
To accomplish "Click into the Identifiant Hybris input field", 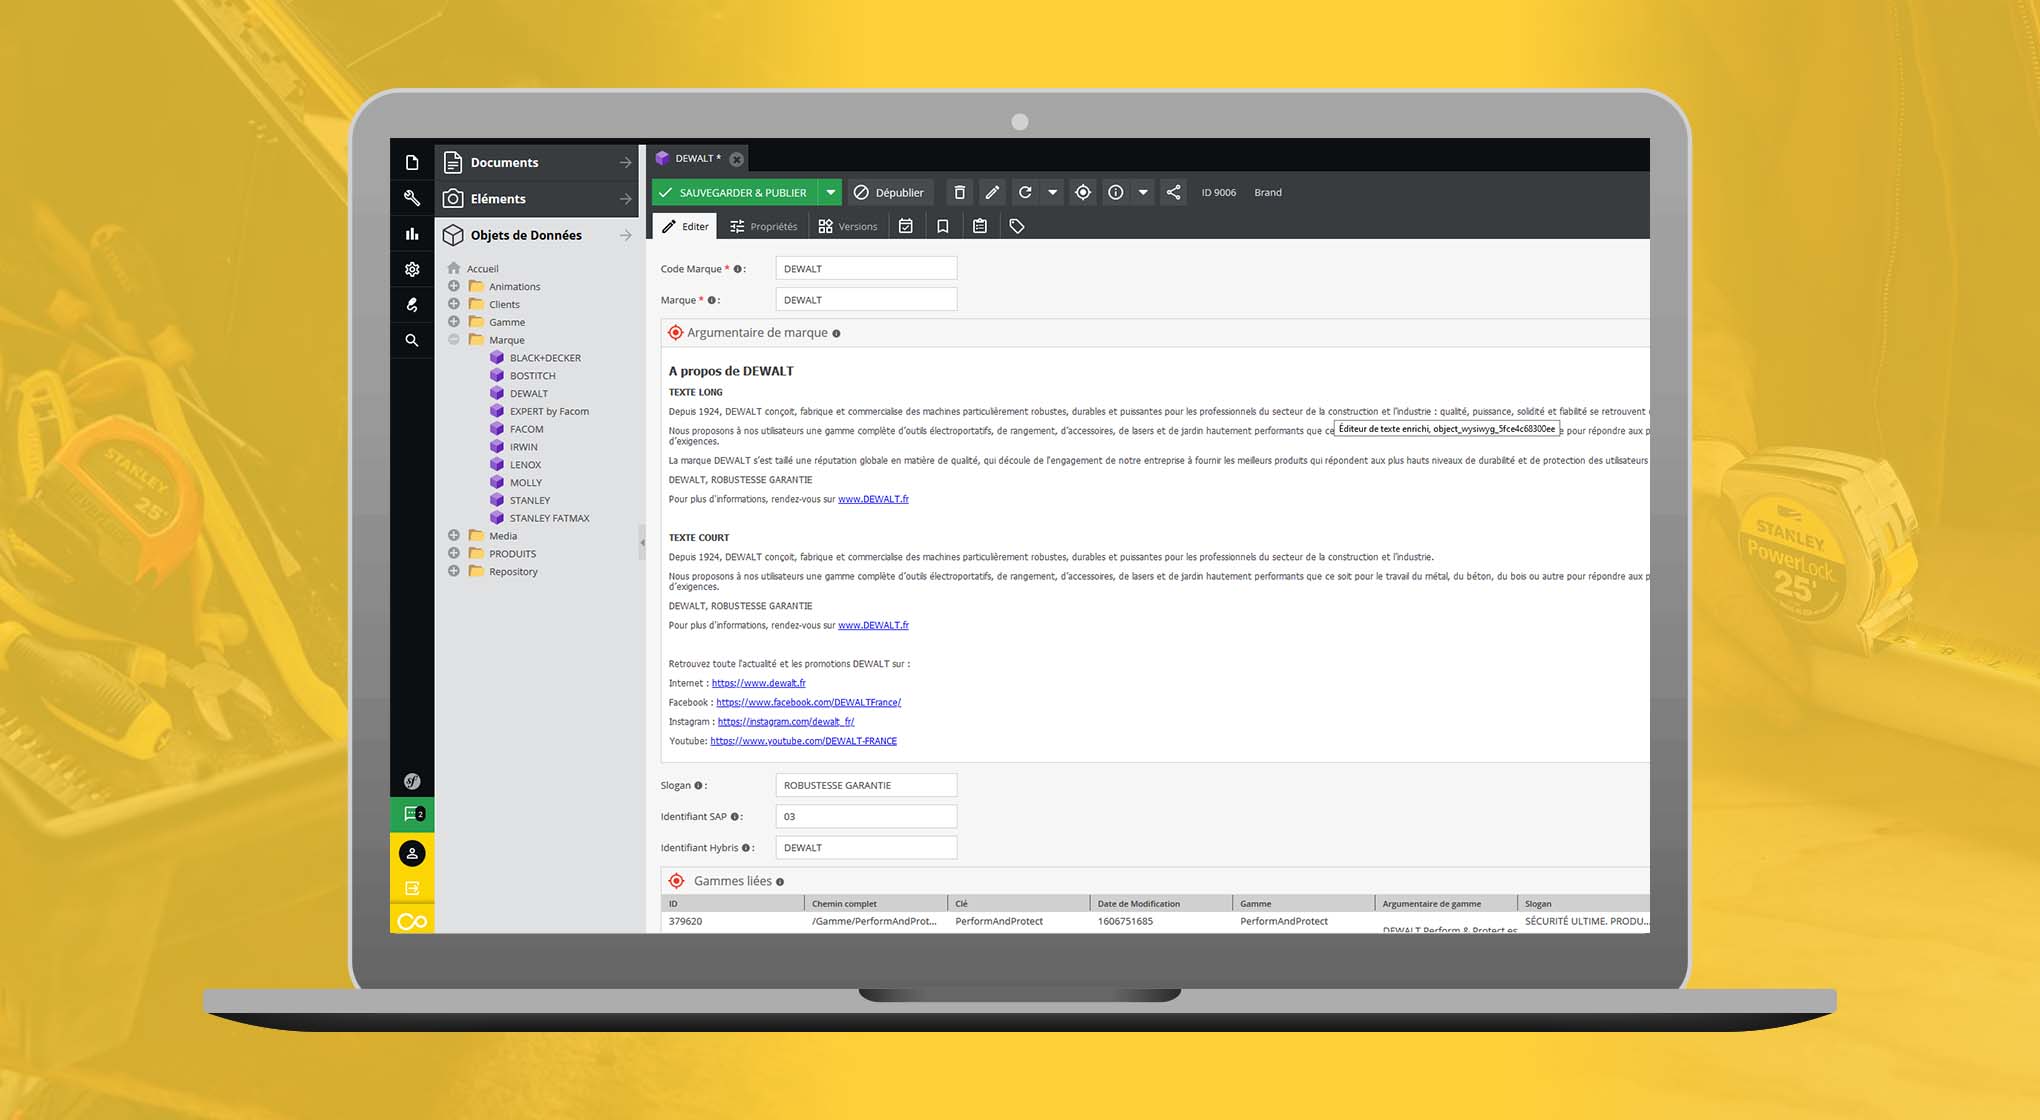I will point(866,847).
